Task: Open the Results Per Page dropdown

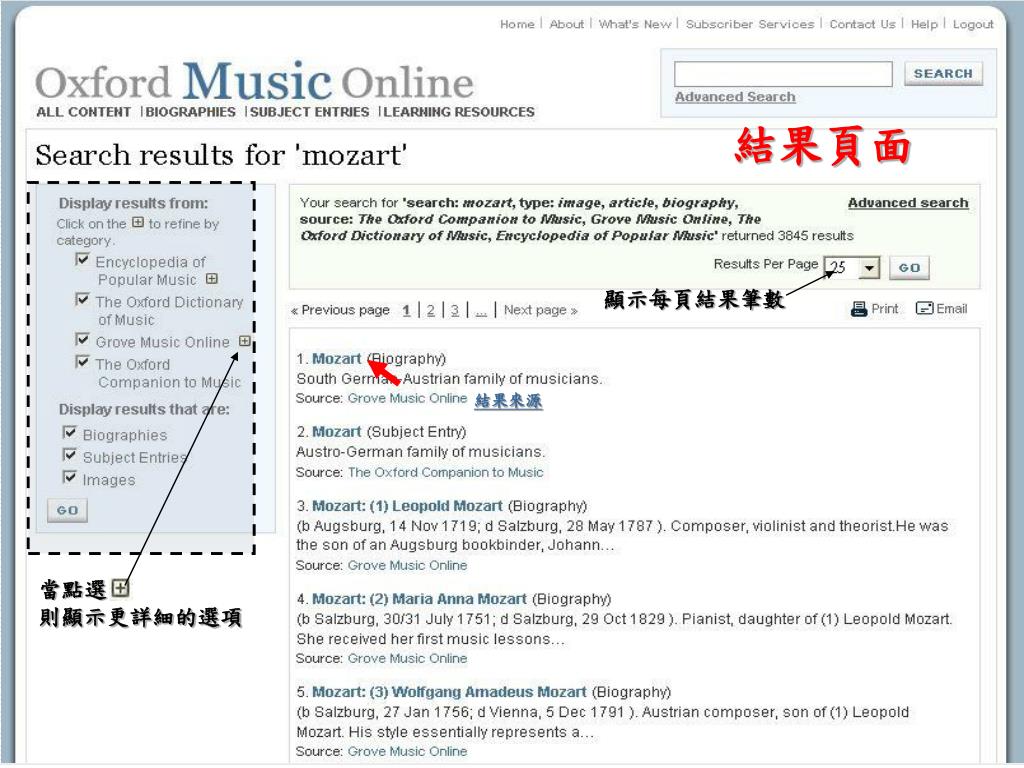Action: 852,268
